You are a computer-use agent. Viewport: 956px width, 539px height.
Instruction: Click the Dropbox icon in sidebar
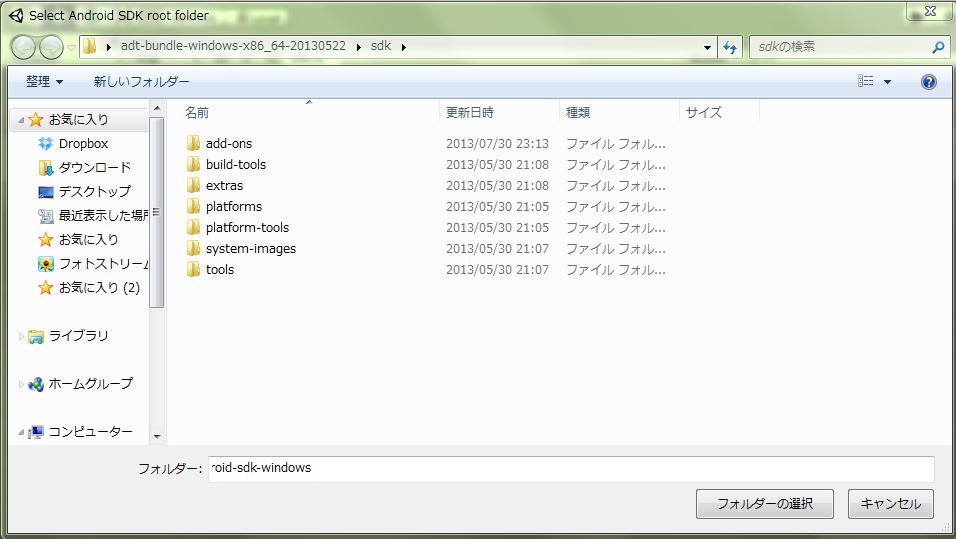pos(46,144)
